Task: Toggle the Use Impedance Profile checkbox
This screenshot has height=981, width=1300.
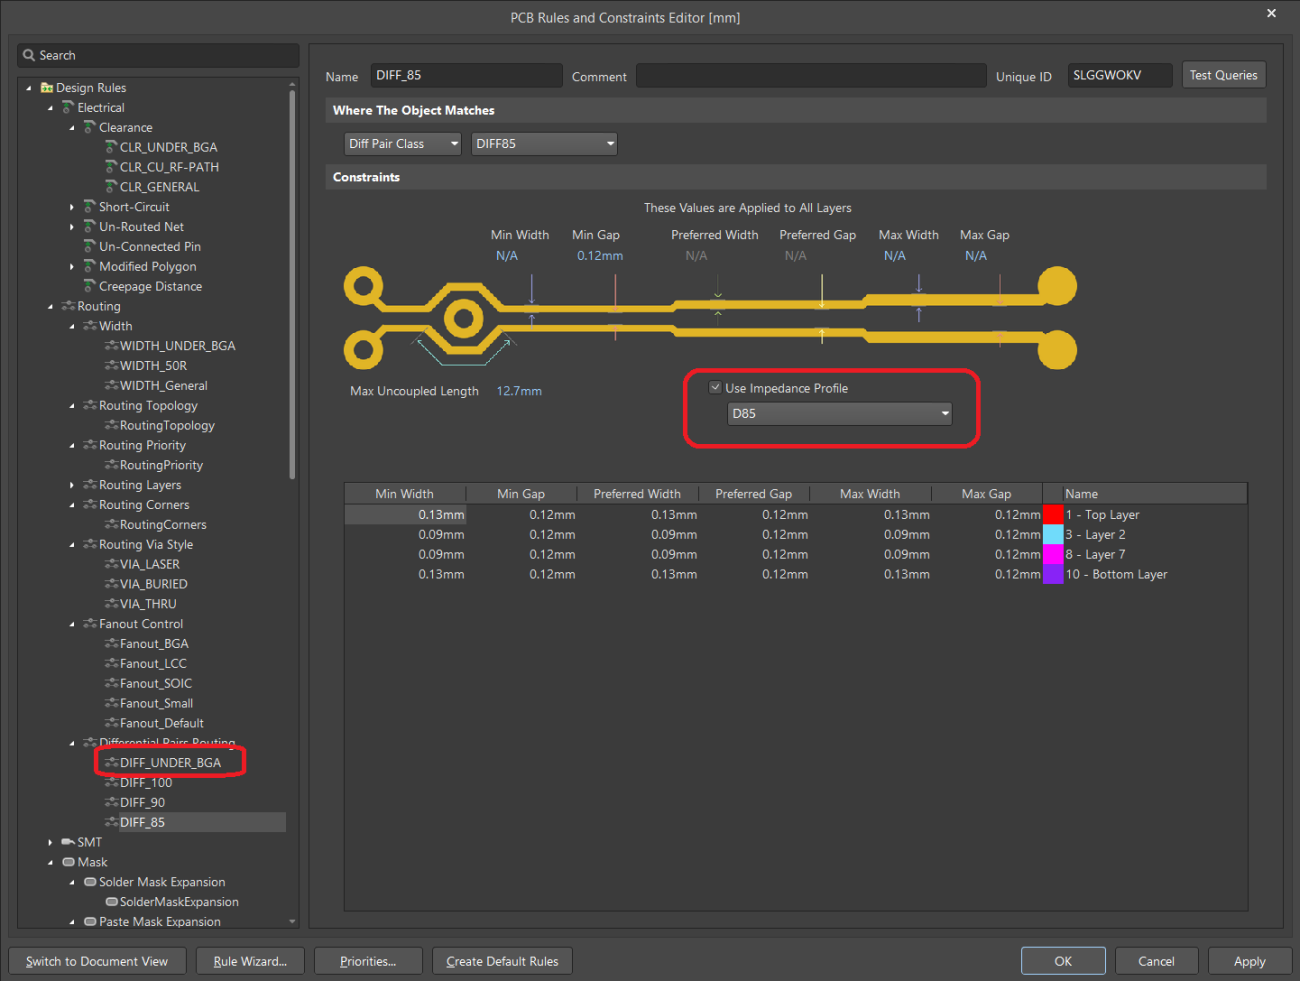Action: (715, 388)
